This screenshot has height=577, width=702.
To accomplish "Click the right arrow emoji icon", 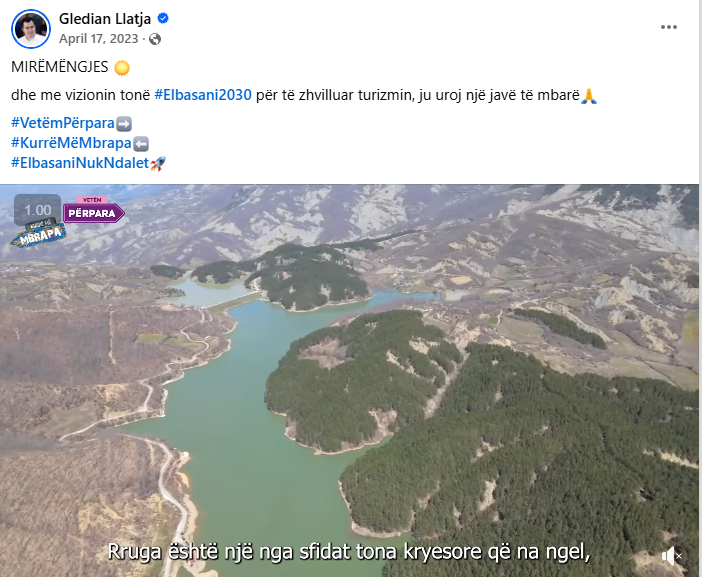I will point(124,124).
